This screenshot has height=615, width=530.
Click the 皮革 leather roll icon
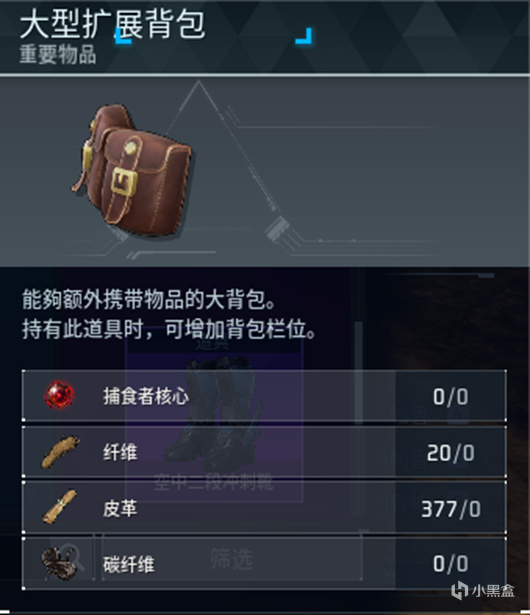coord(59,507)
